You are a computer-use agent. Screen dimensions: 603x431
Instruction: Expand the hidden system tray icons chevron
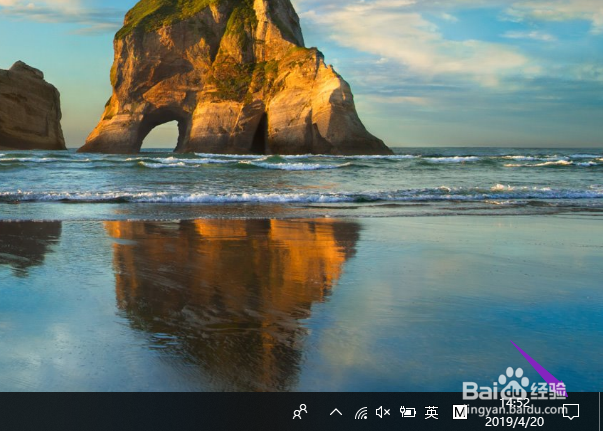point(336,412)
